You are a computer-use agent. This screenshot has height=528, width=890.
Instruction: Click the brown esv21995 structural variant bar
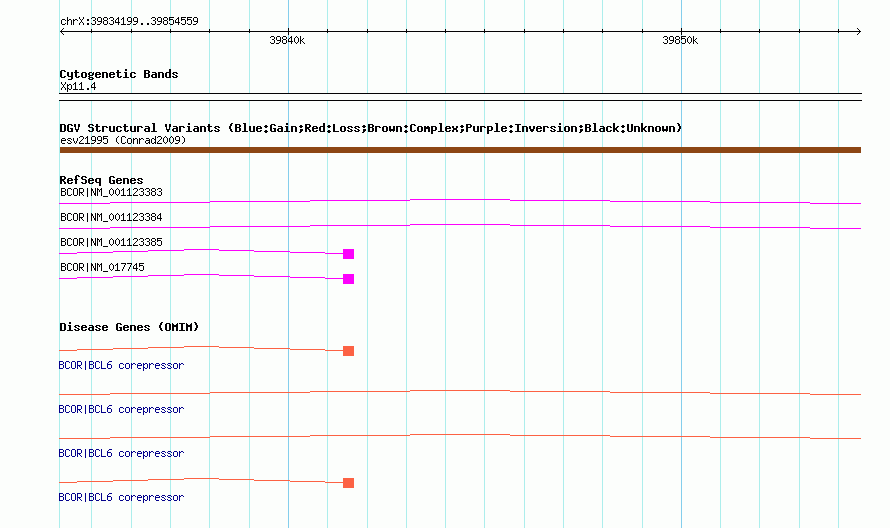pyautogui.click(x=460, y=150)
